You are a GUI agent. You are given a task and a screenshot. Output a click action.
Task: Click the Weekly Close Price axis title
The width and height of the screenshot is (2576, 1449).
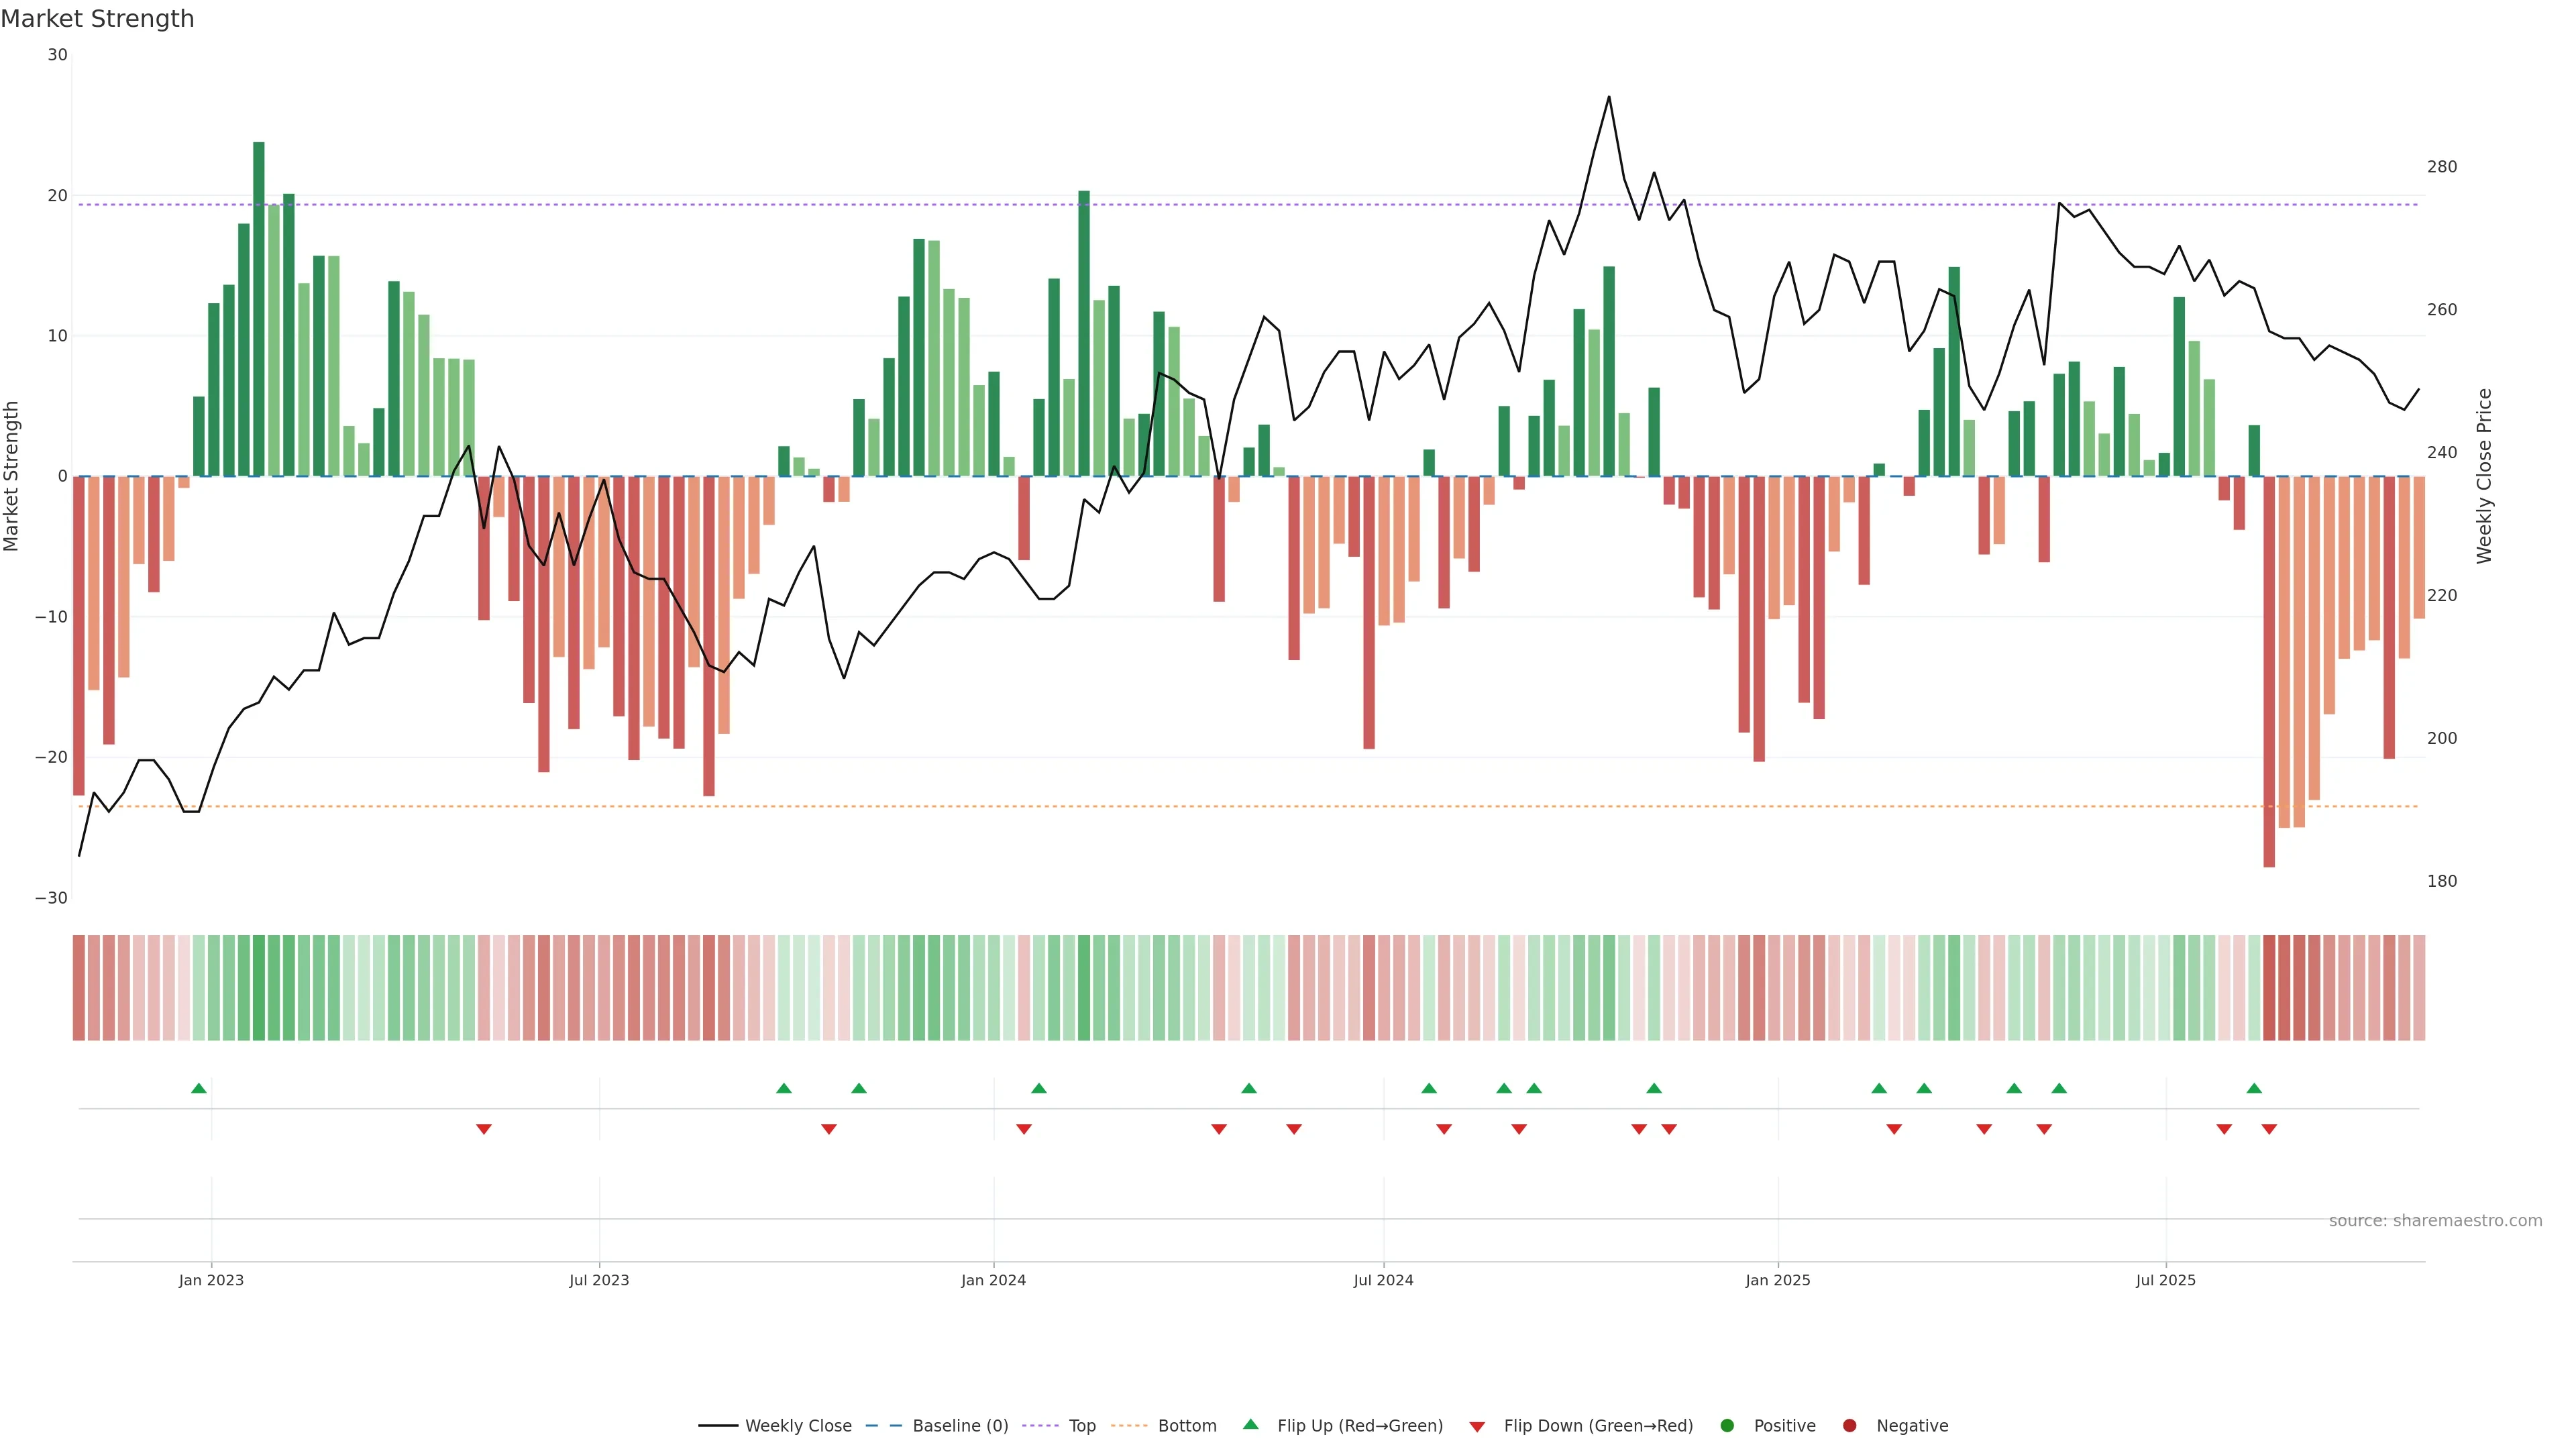(2484, 476)
